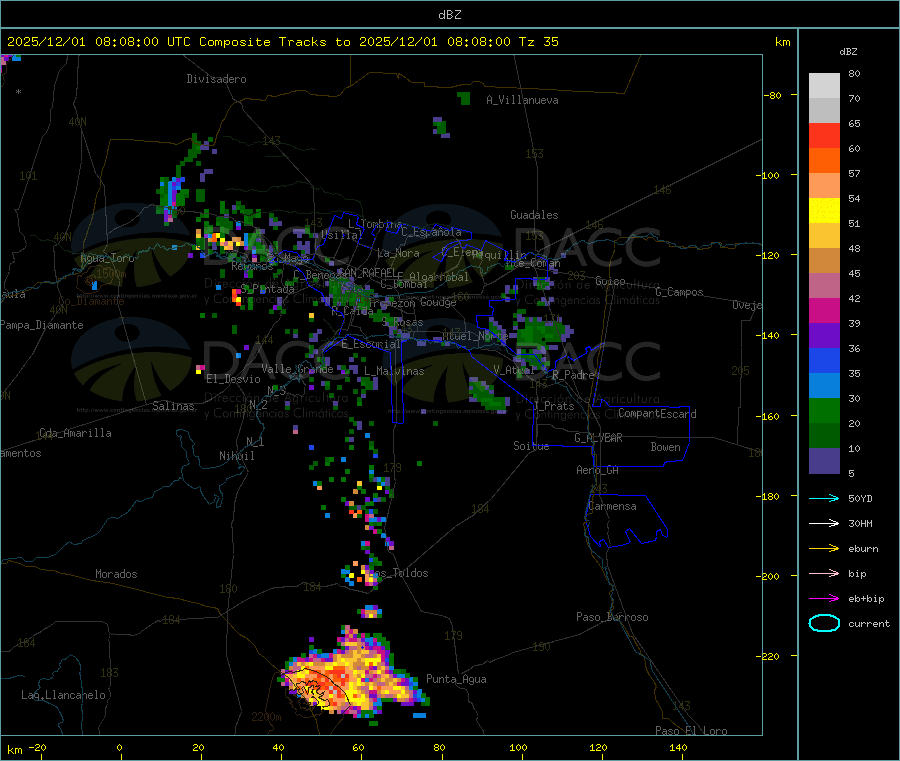Click the Salinas map label
The height and width of the screenshot is (761, 900).
173,406
